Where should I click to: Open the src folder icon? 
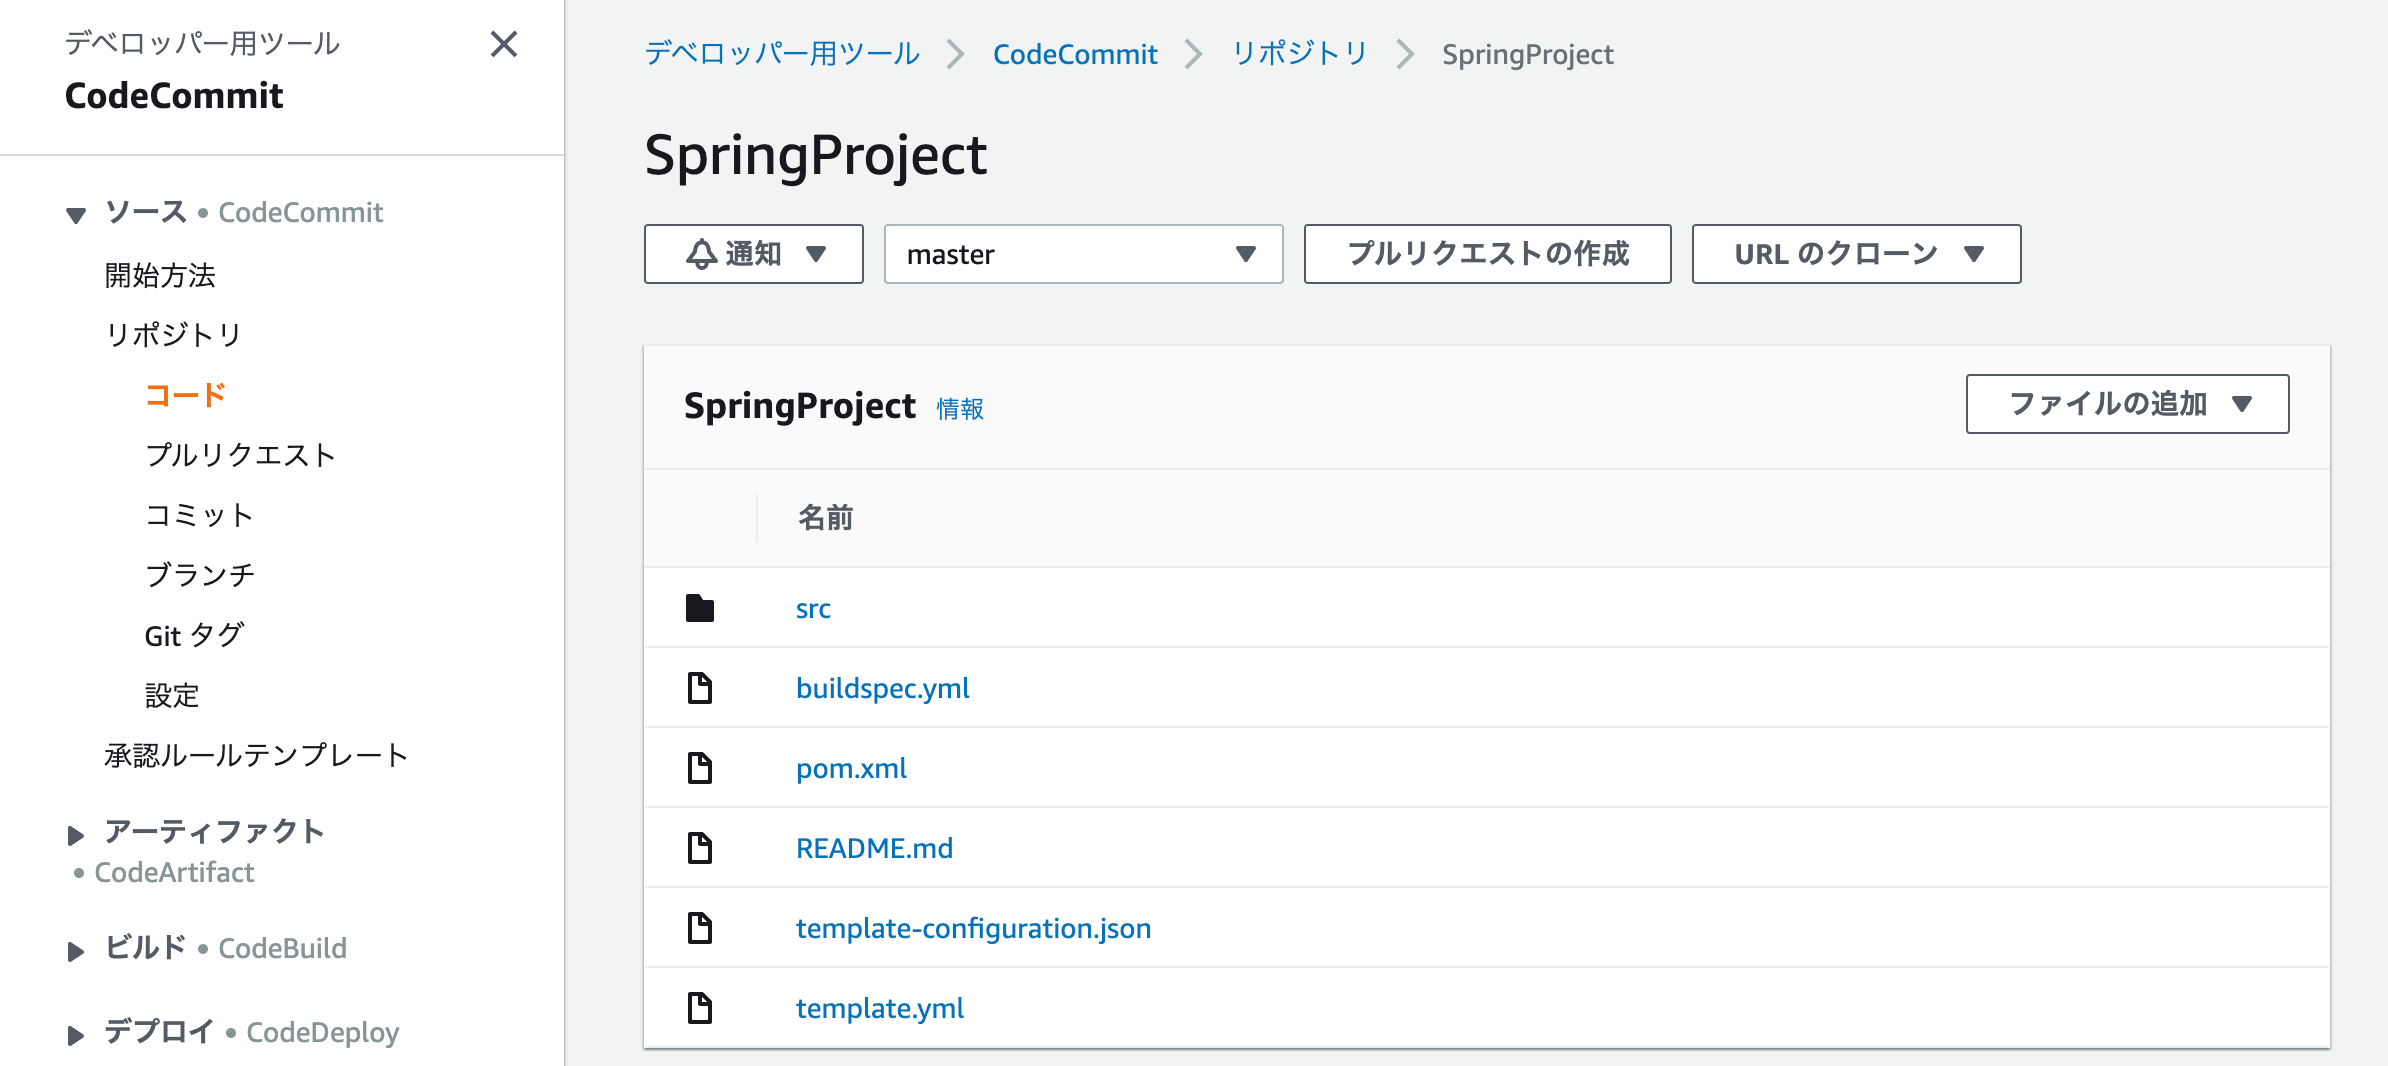(x=700, y=607)
